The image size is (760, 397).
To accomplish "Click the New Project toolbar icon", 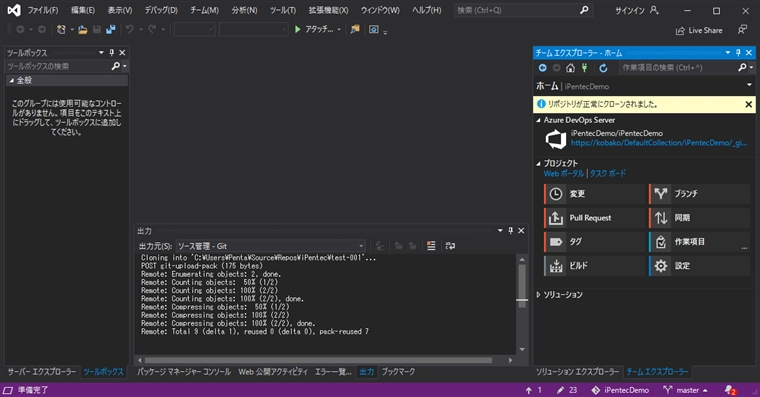I will point(61,30).
